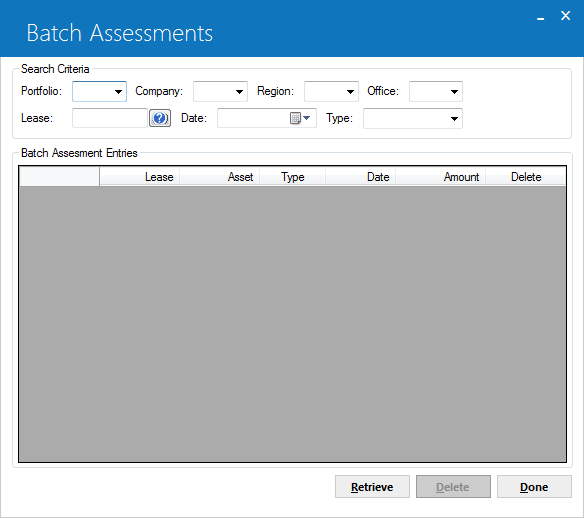Click the Done button
Screen dimensions: 584x518
click(x=534, y=487)
